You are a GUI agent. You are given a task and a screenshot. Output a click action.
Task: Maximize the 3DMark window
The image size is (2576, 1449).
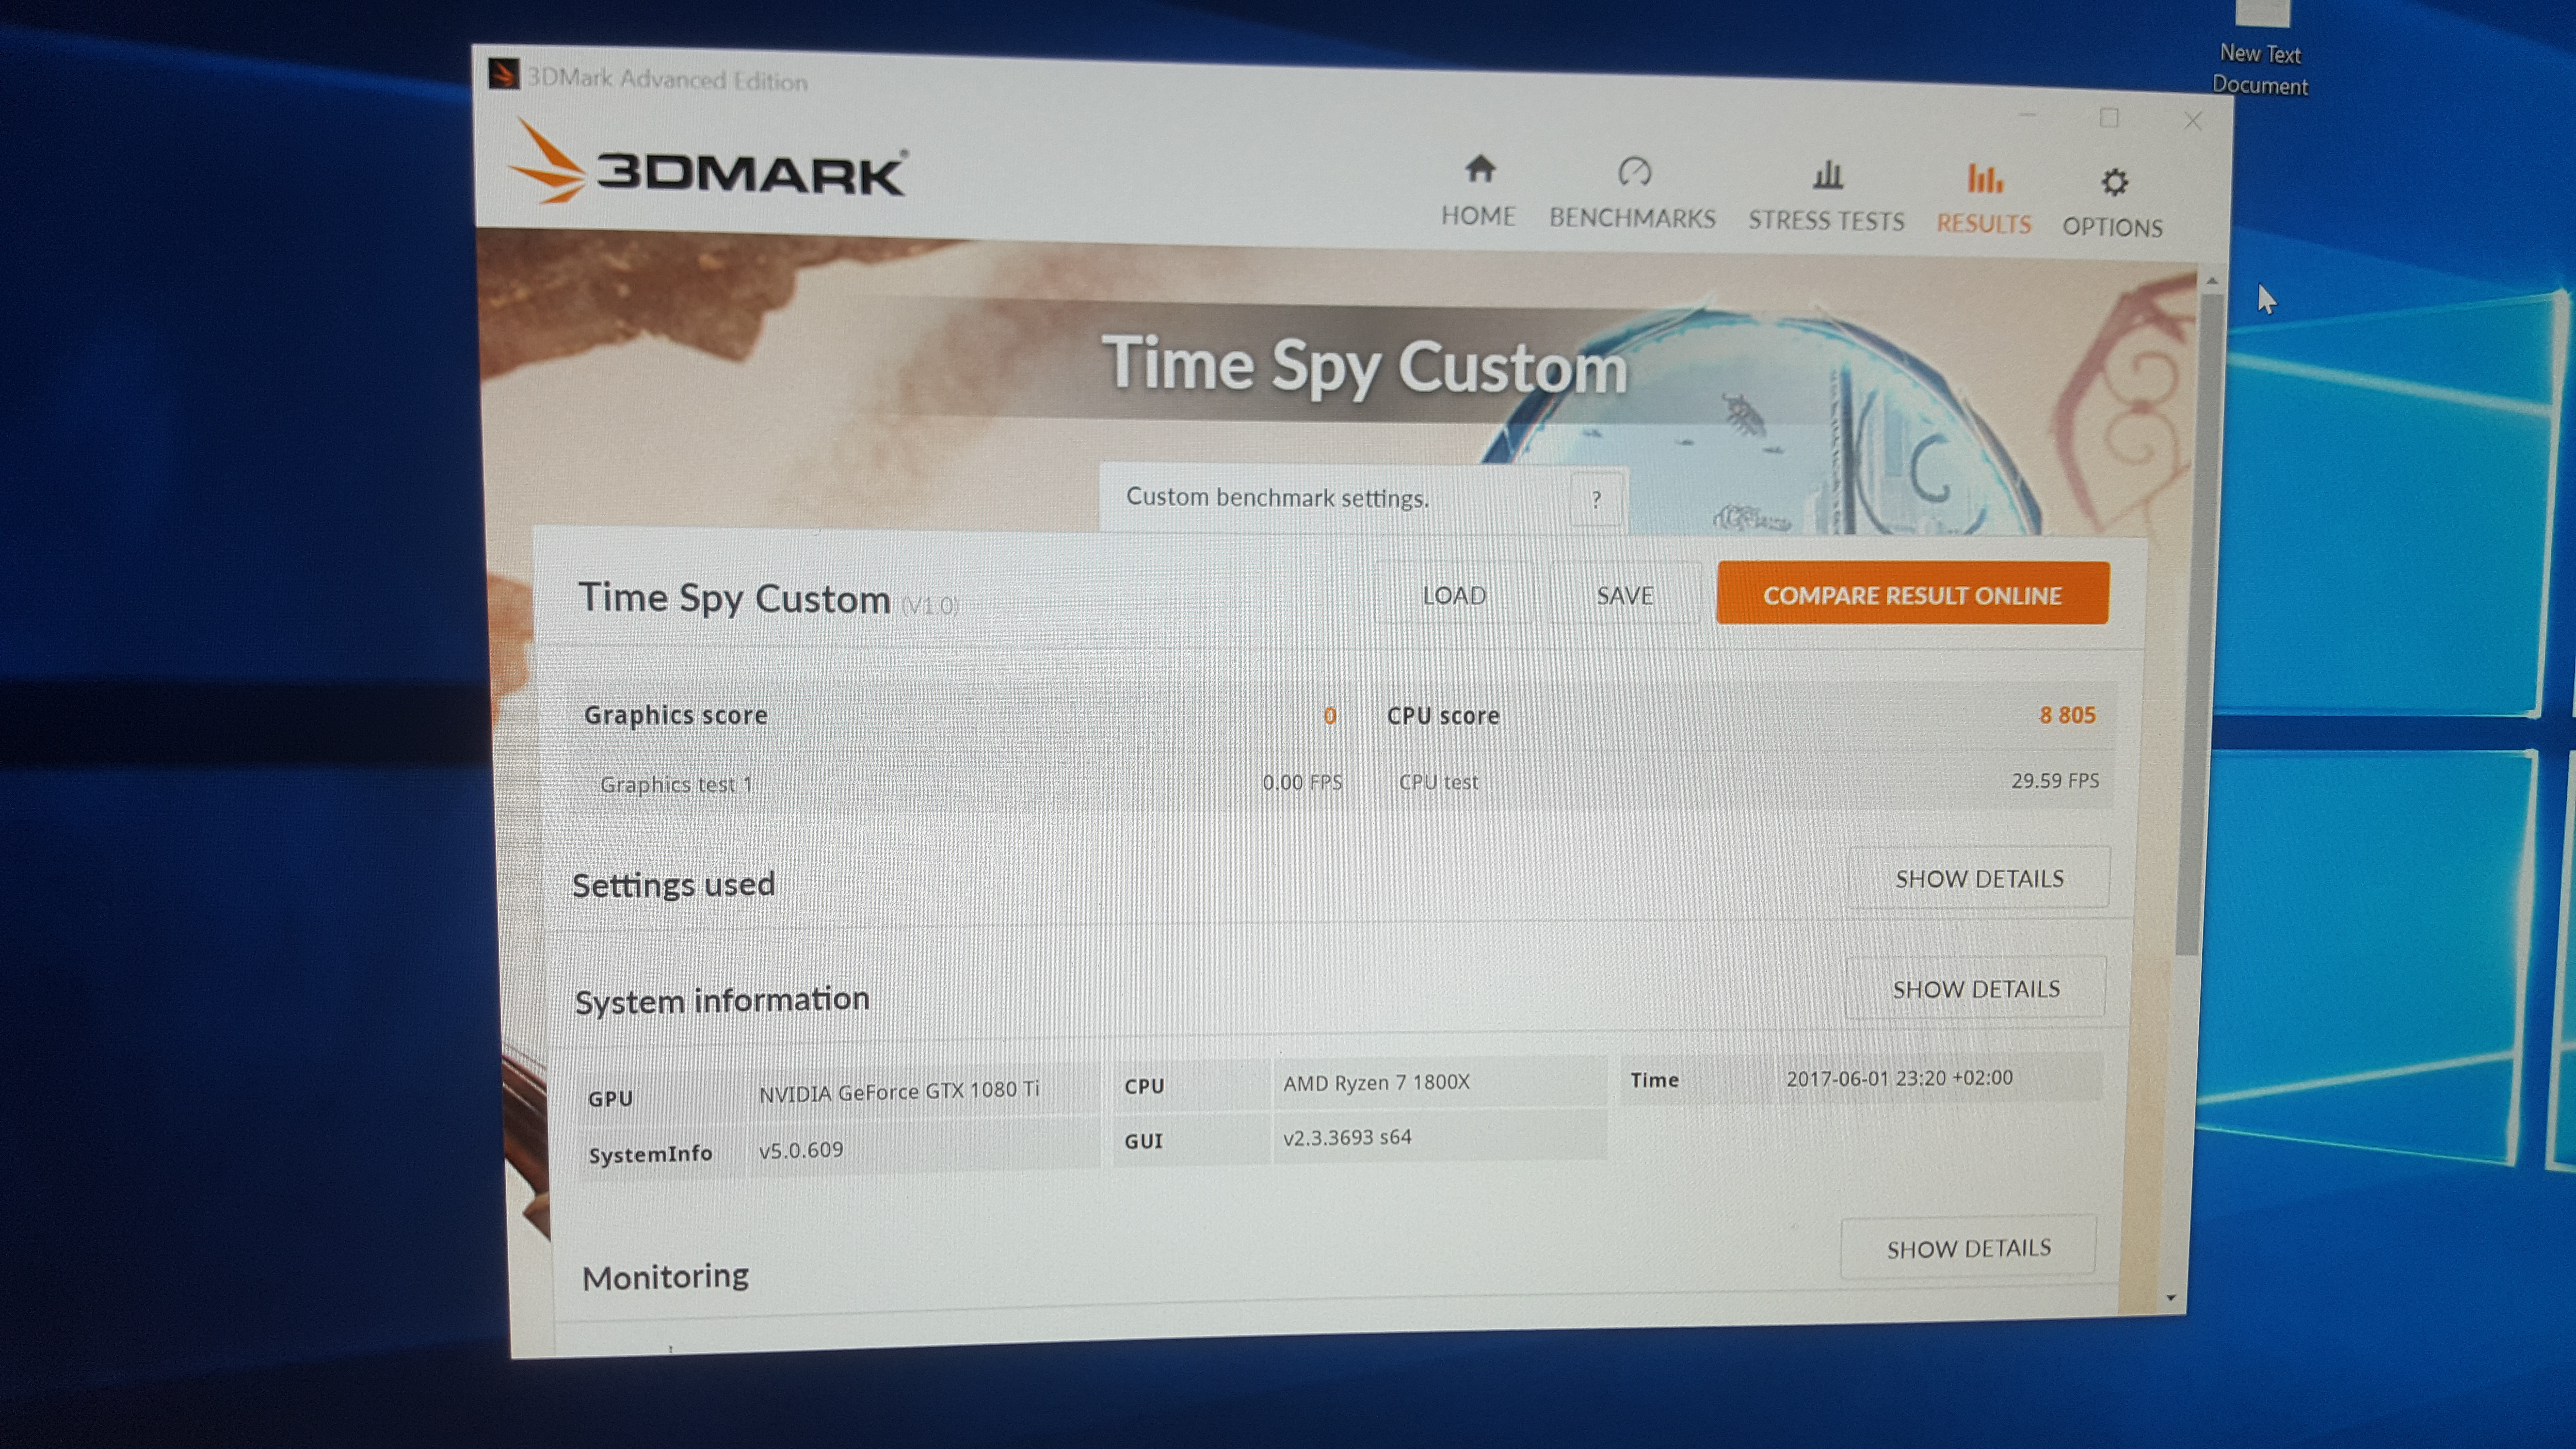2109,118
